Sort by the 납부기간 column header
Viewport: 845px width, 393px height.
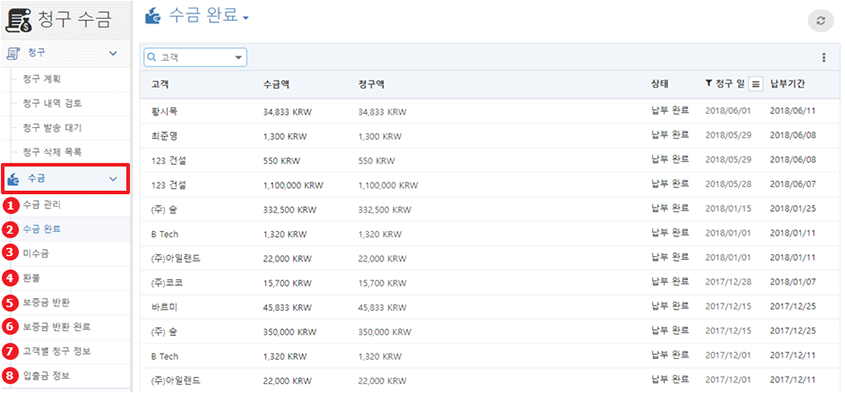pos(787,84)
